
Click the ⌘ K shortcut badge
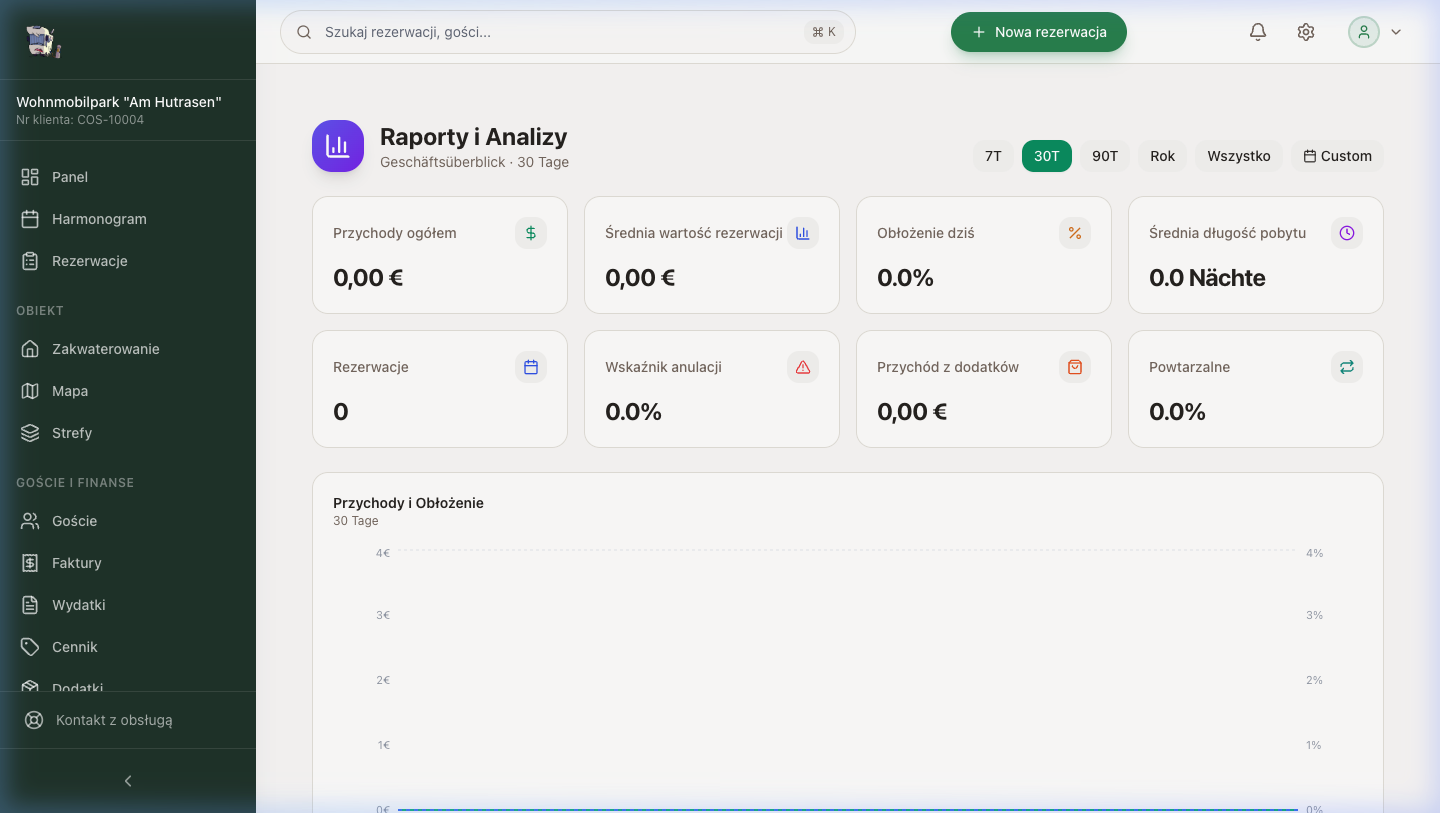[x=824, y=32]
